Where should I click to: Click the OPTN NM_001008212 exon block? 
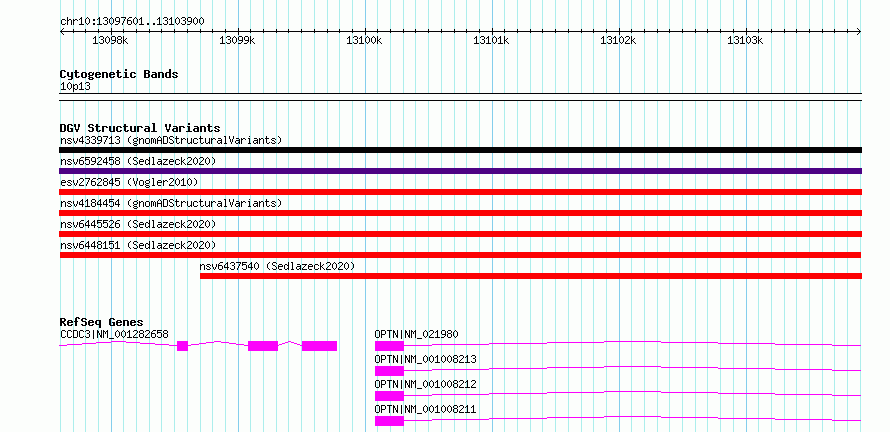coord(389,396)
